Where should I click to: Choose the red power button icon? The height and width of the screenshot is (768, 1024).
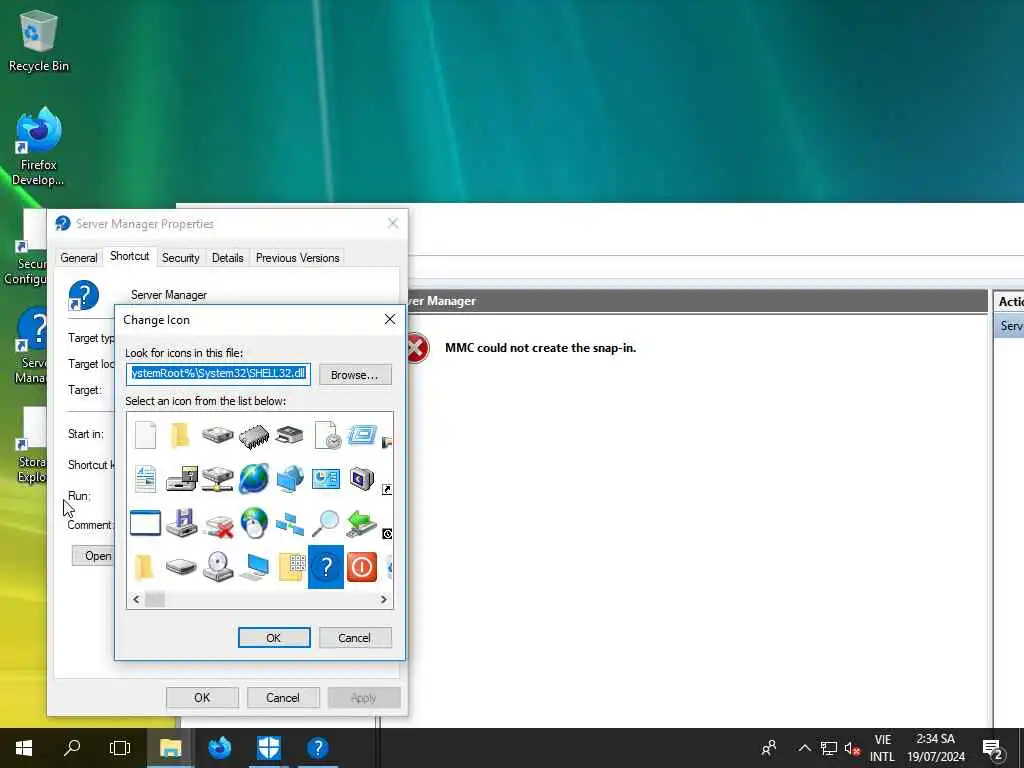pos(362,567)
